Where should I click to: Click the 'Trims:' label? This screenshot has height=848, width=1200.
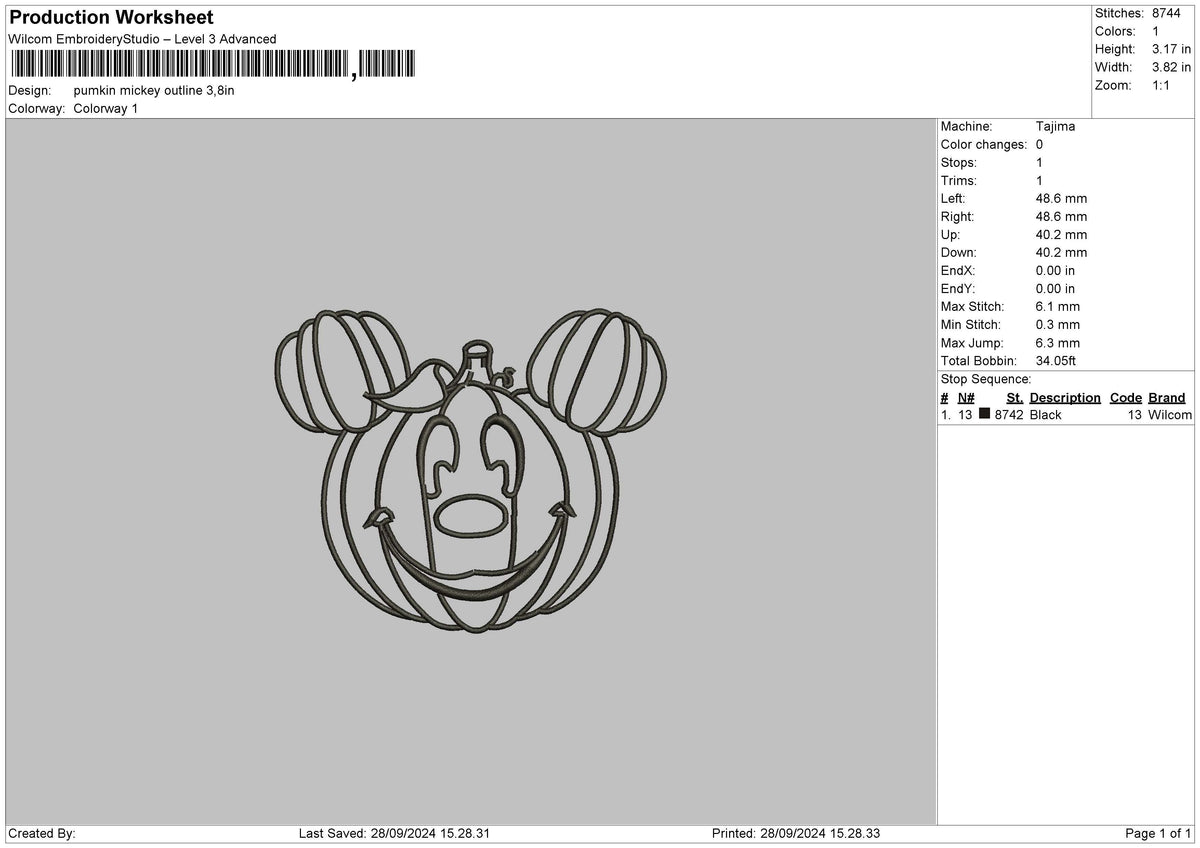tap(959, 180)
